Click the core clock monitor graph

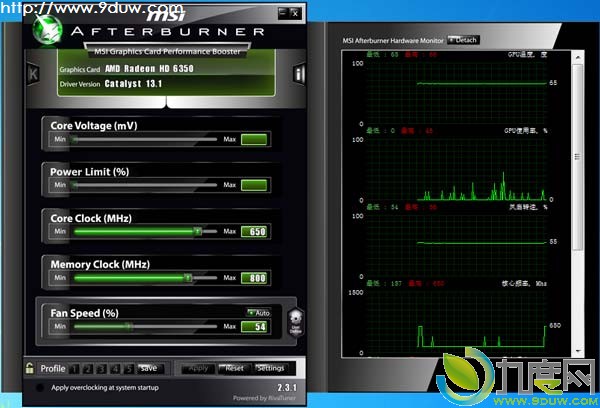pos(455,323)
